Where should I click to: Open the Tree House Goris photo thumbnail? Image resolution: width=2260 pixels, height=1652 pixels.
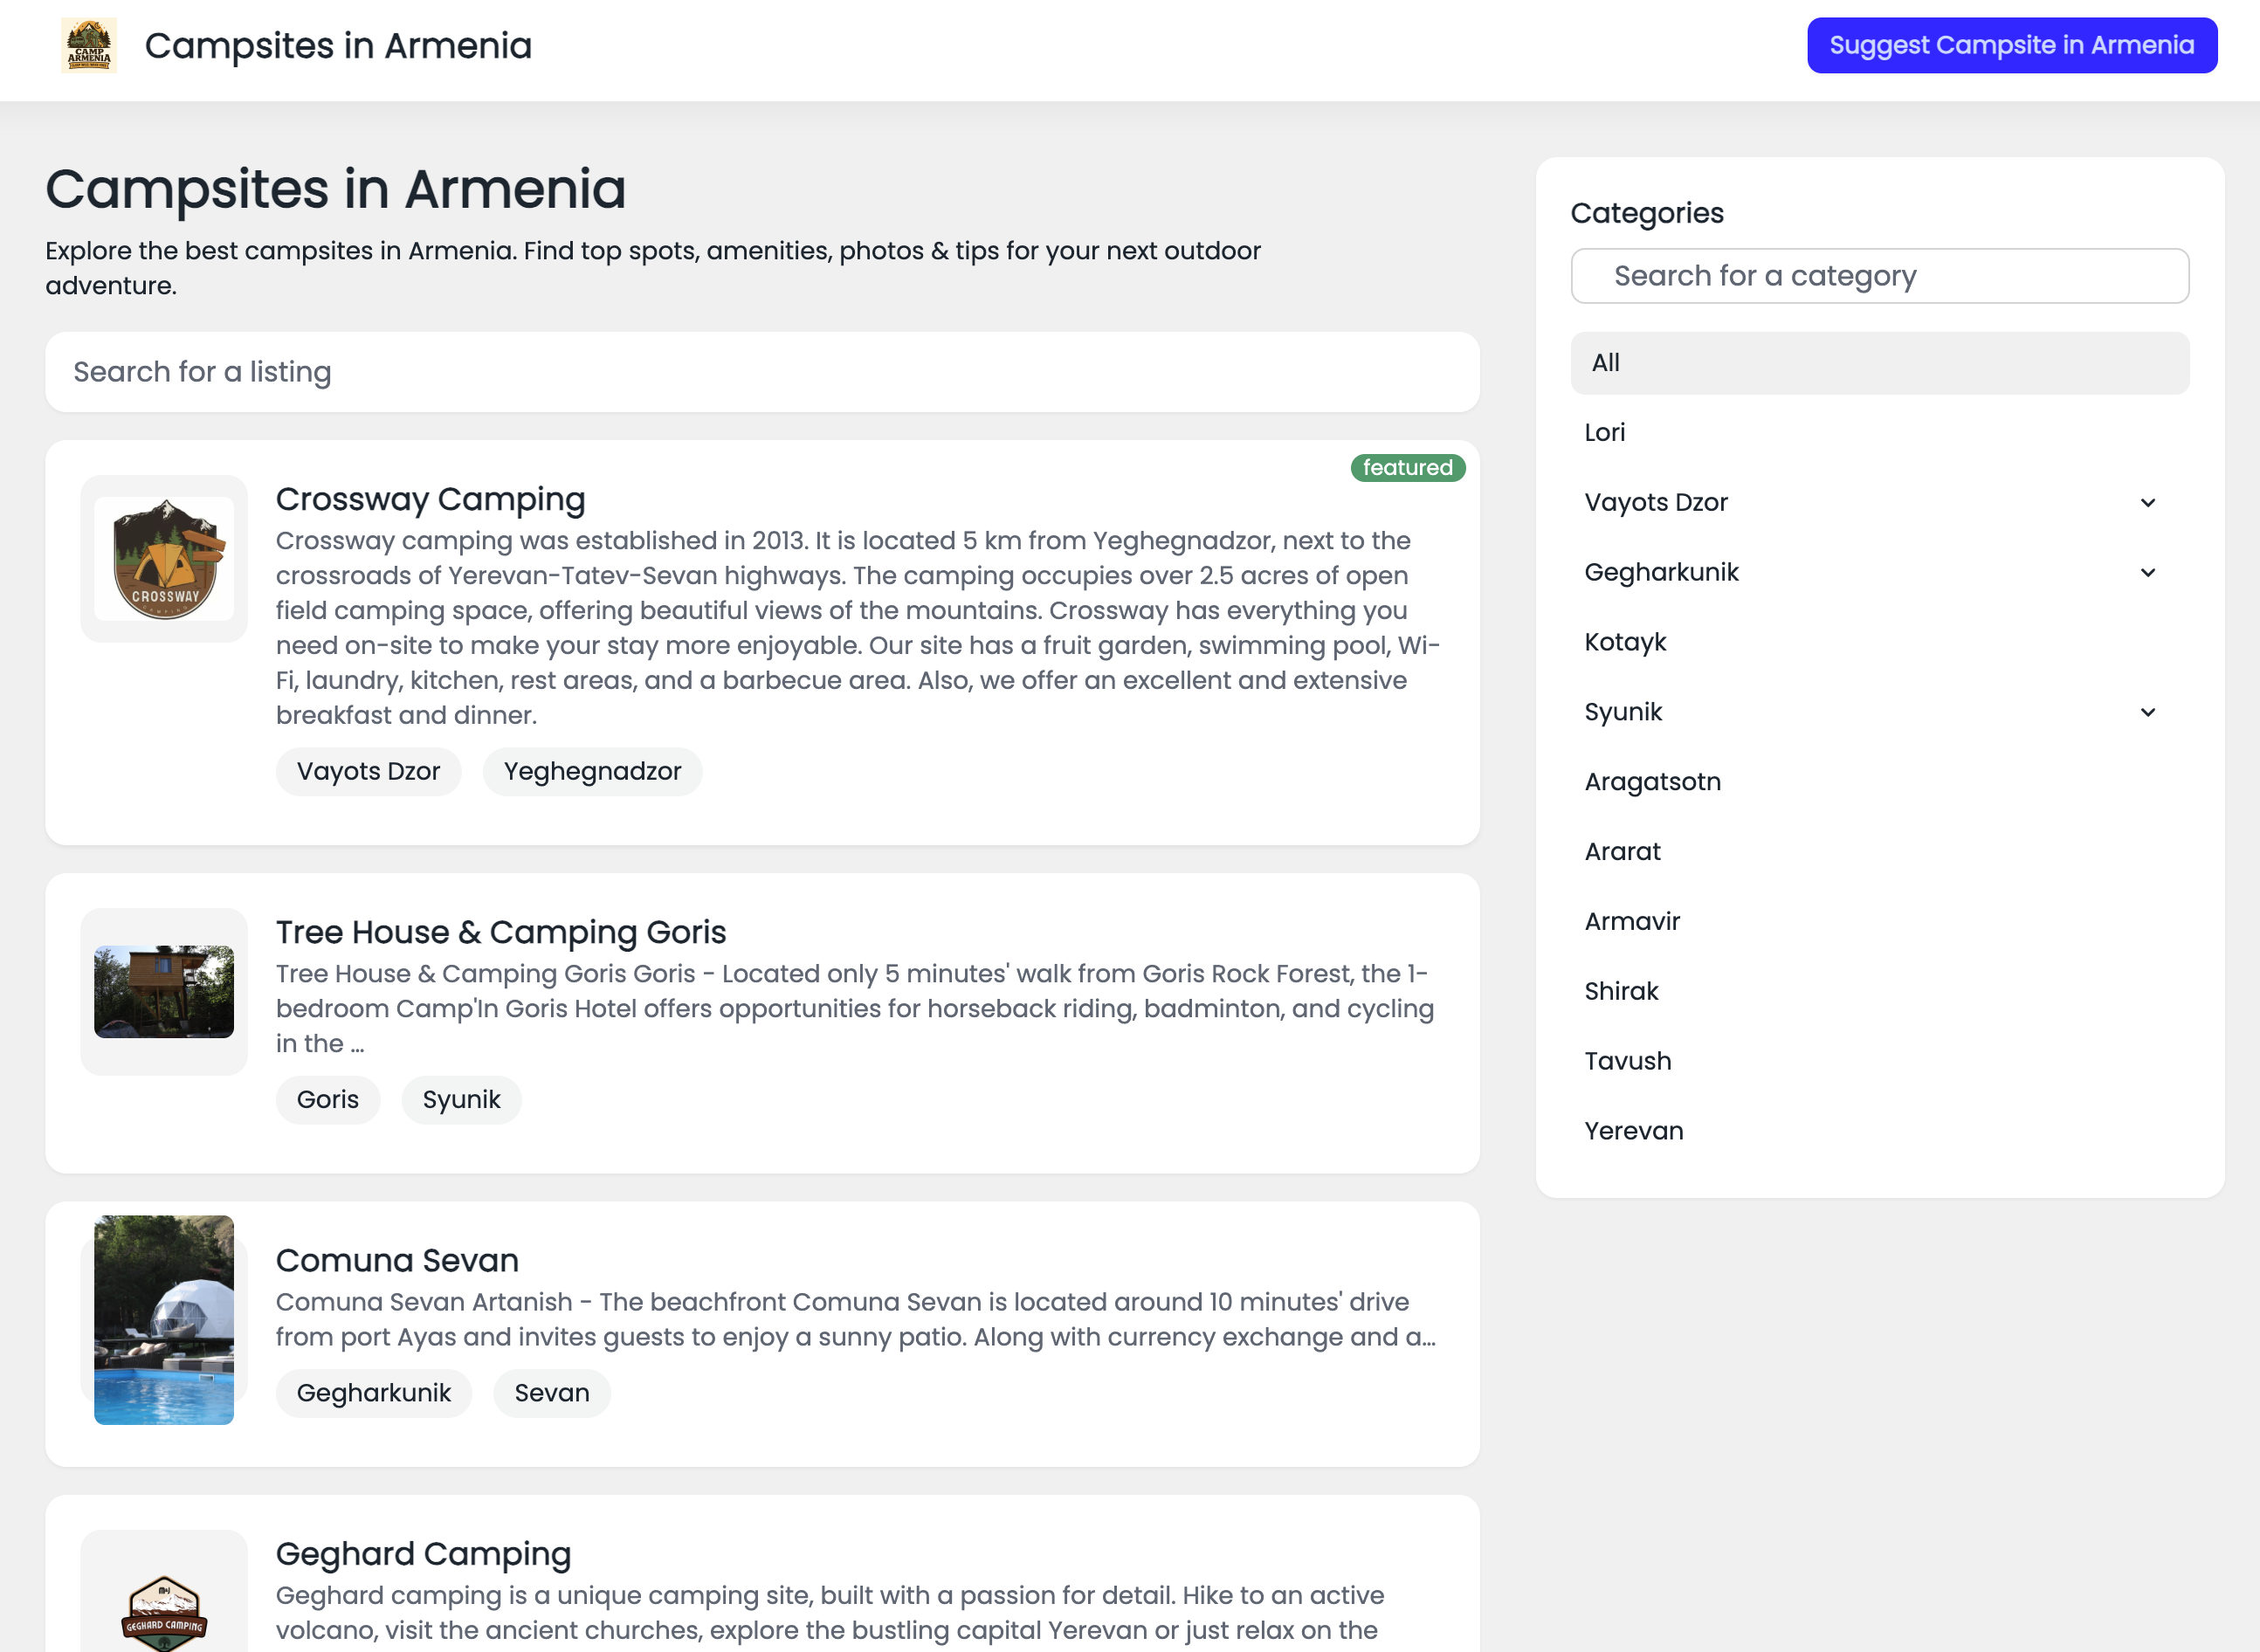coord(164,991)
